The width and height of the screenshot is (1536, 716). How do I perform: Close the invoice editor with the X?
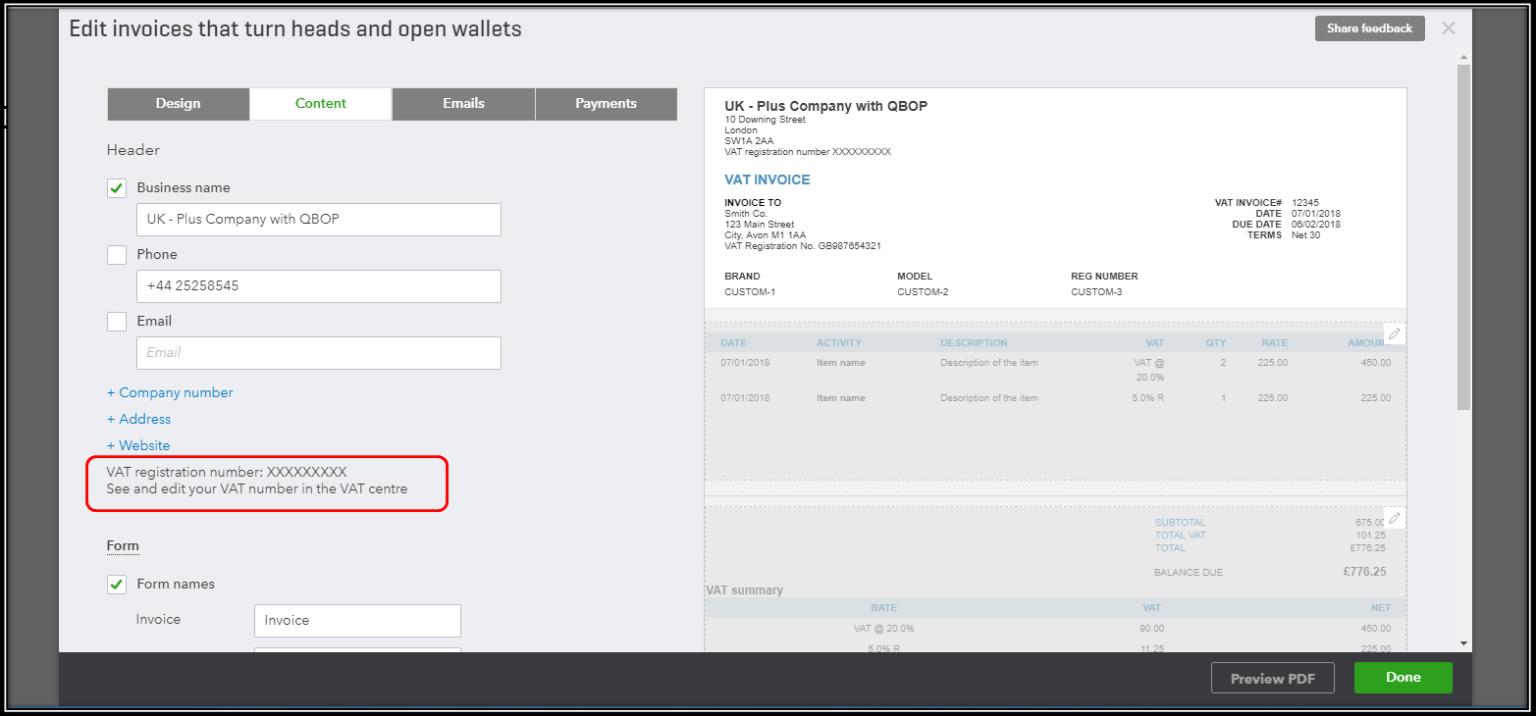click(x=1448, y=28)
